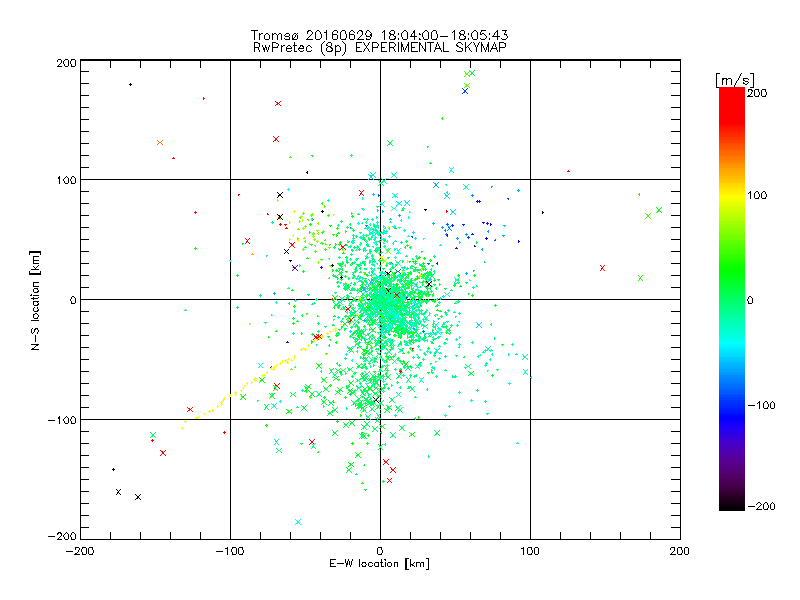The width and height of the screenshot is (800, 600).
Task: Click the subtitle 'RwPretec (8p) EXPERIMENTAL SKYMAP'
Action: (380, 48)
